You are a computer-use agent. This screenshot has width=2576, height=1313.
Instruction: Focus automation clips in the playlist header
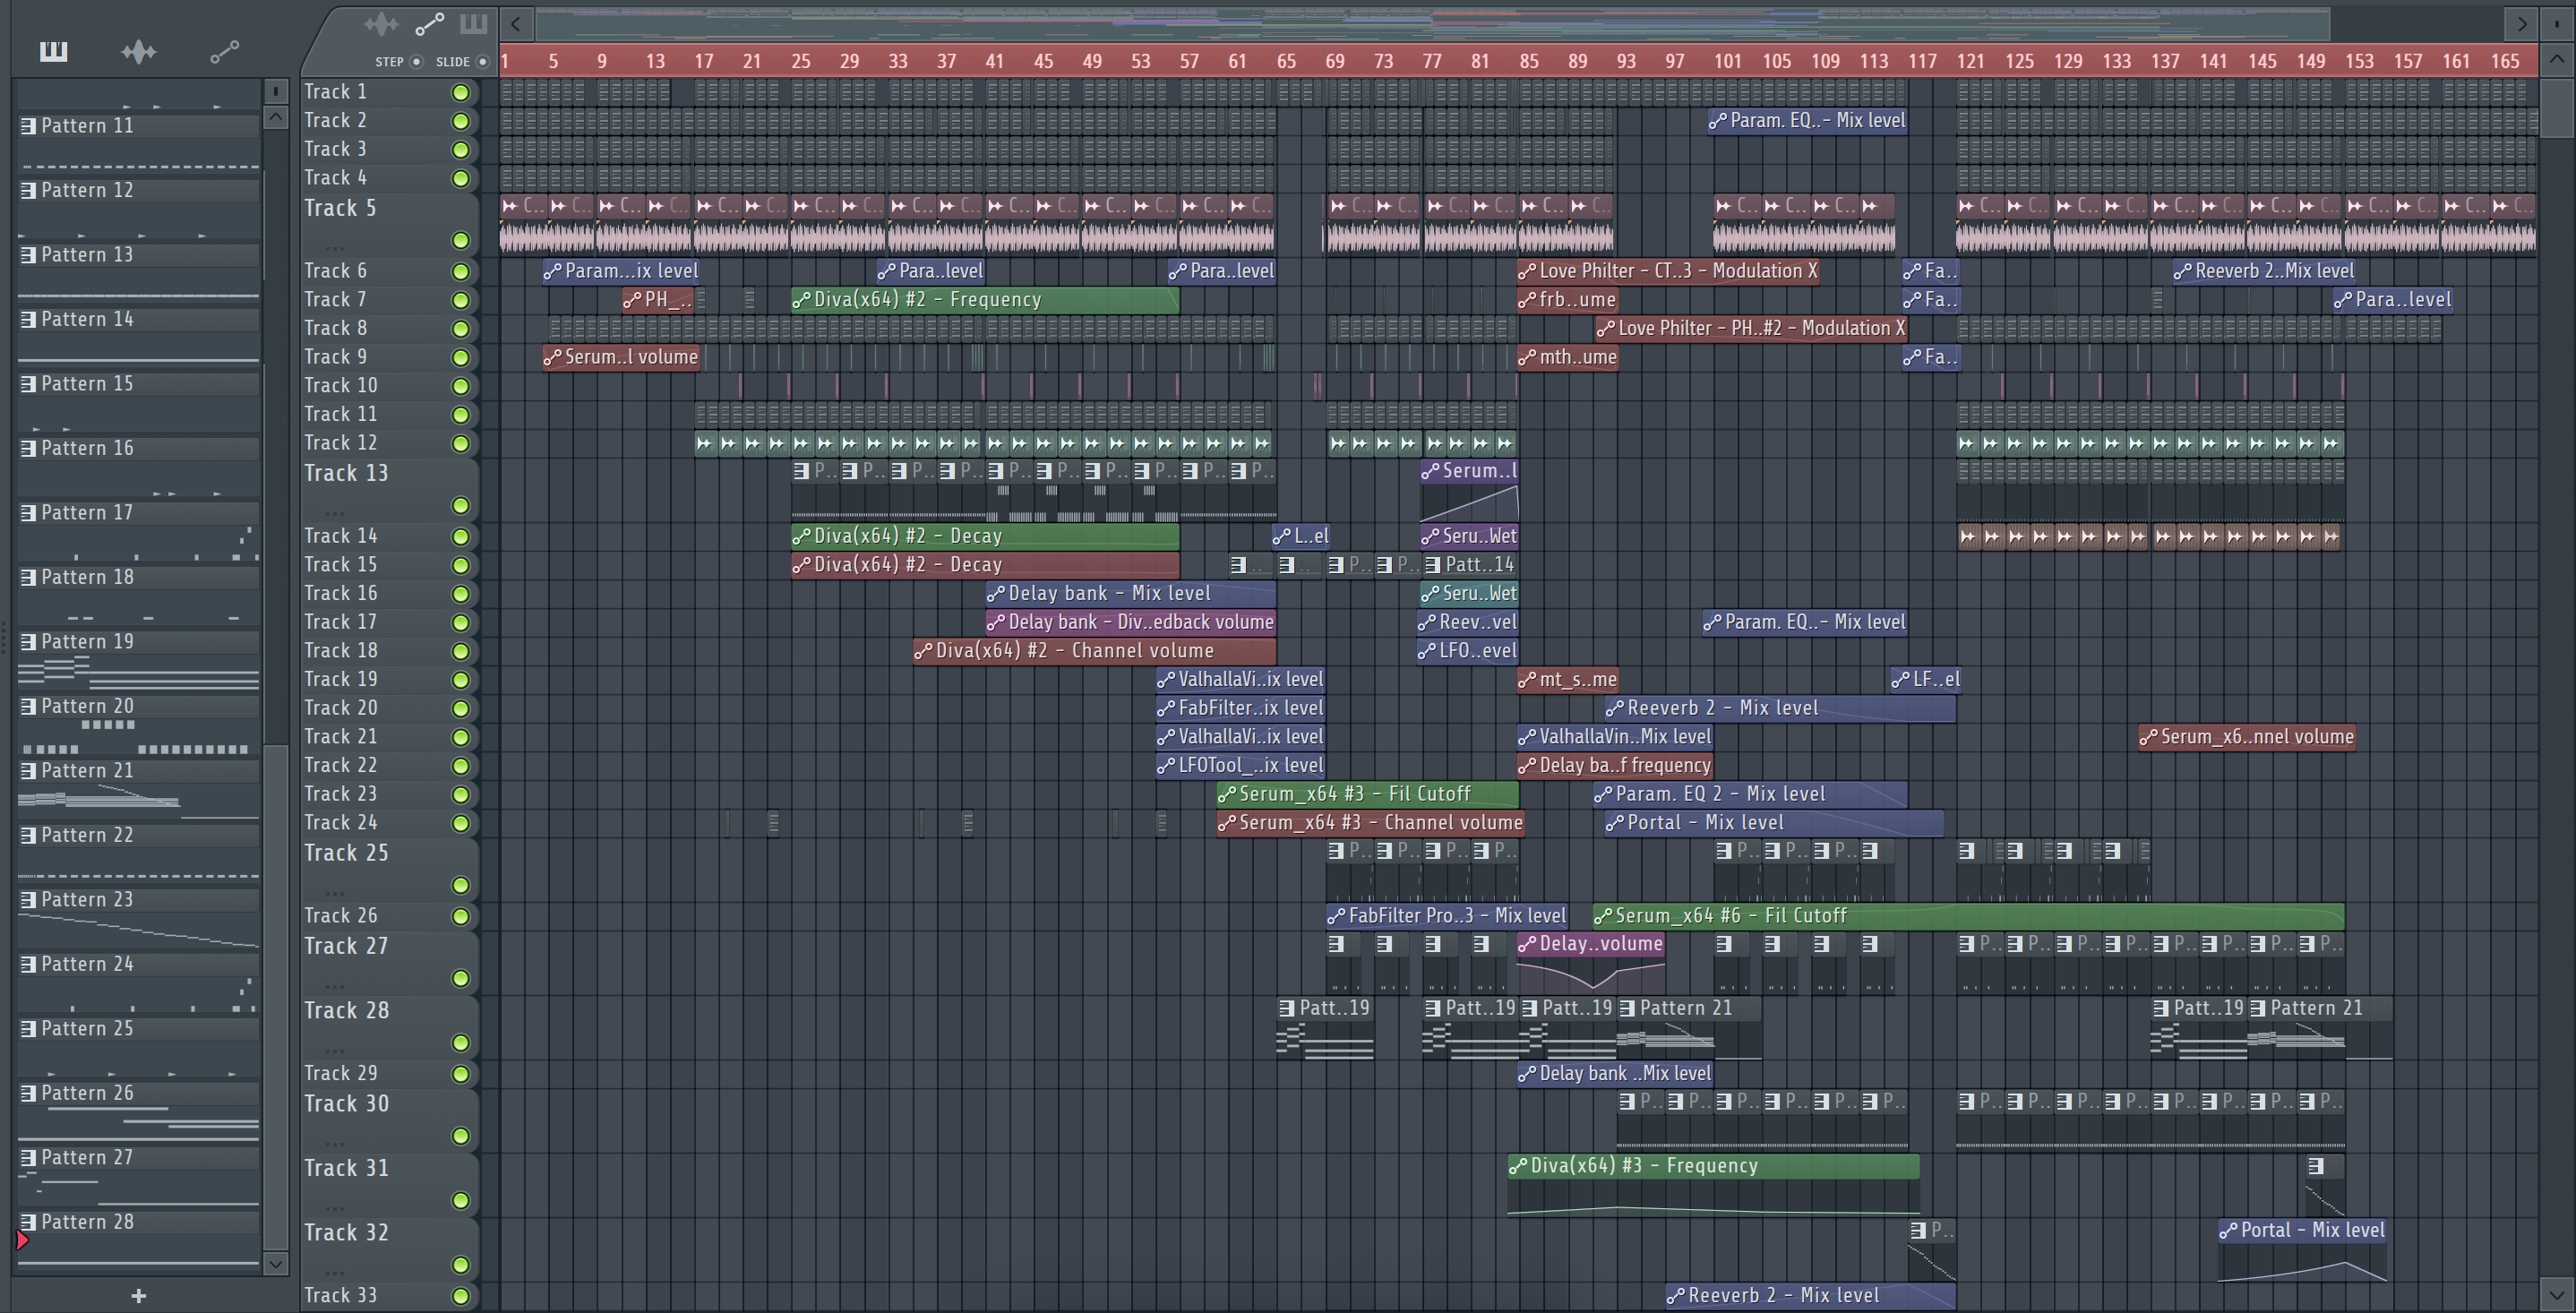(429, 23)
